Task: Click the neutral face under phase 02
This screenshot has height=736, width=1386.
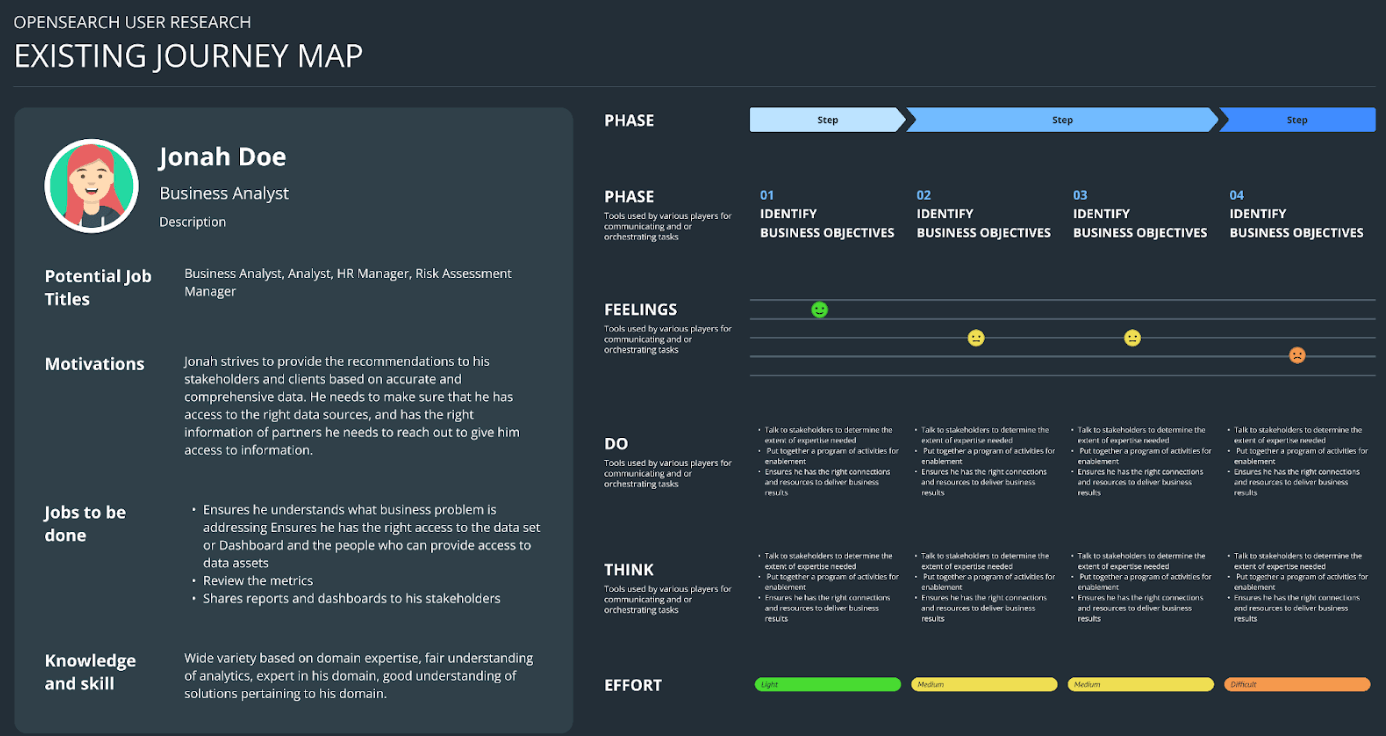Action: (x=976, y=338)
